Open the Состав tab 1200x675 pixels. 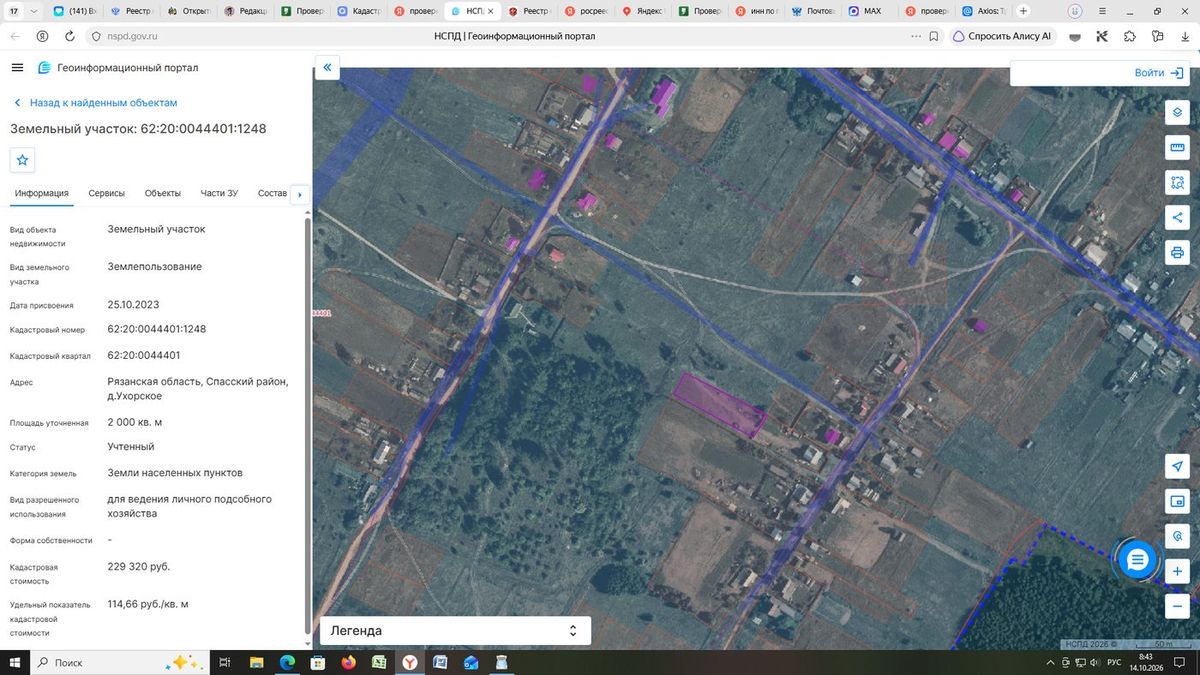272,193
